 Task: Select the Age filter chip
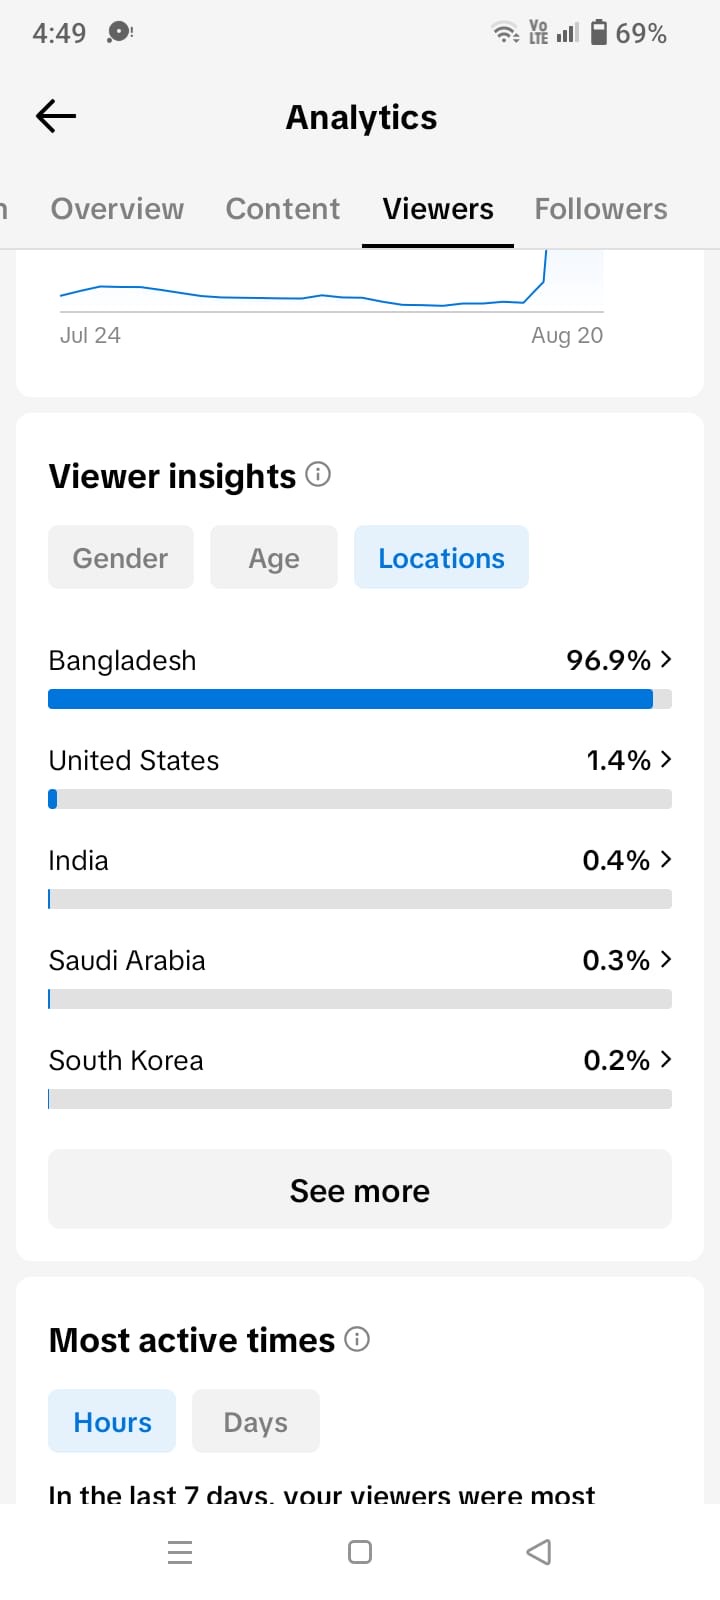coord(274,557)
